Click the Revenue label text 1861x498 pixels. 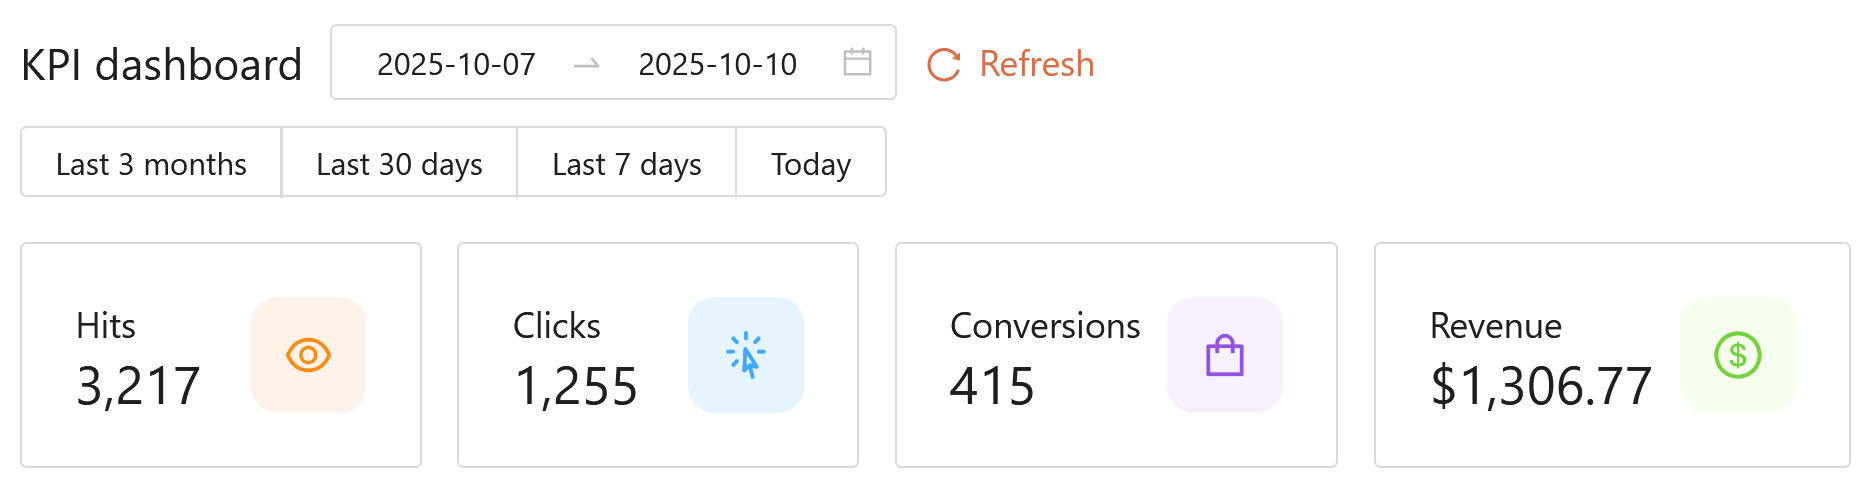(x=1495, y=326)
